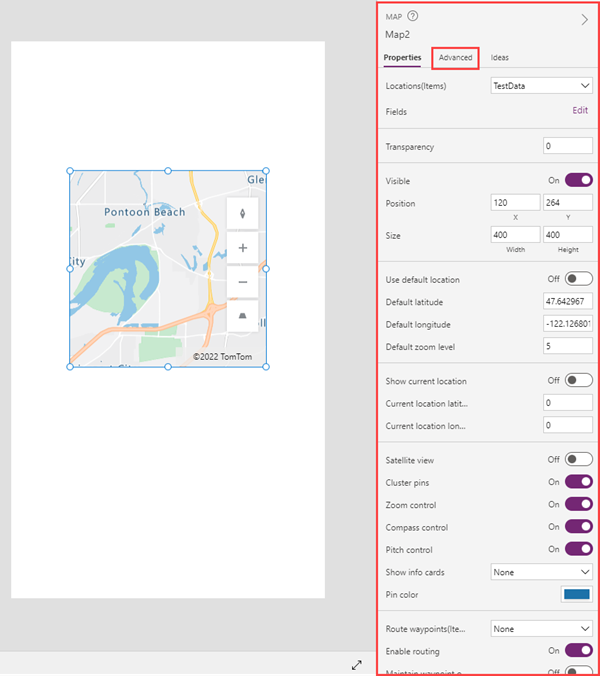Turn on the Satellite view toggle
This screenshot has height=676, width=600.
point(579,459)
